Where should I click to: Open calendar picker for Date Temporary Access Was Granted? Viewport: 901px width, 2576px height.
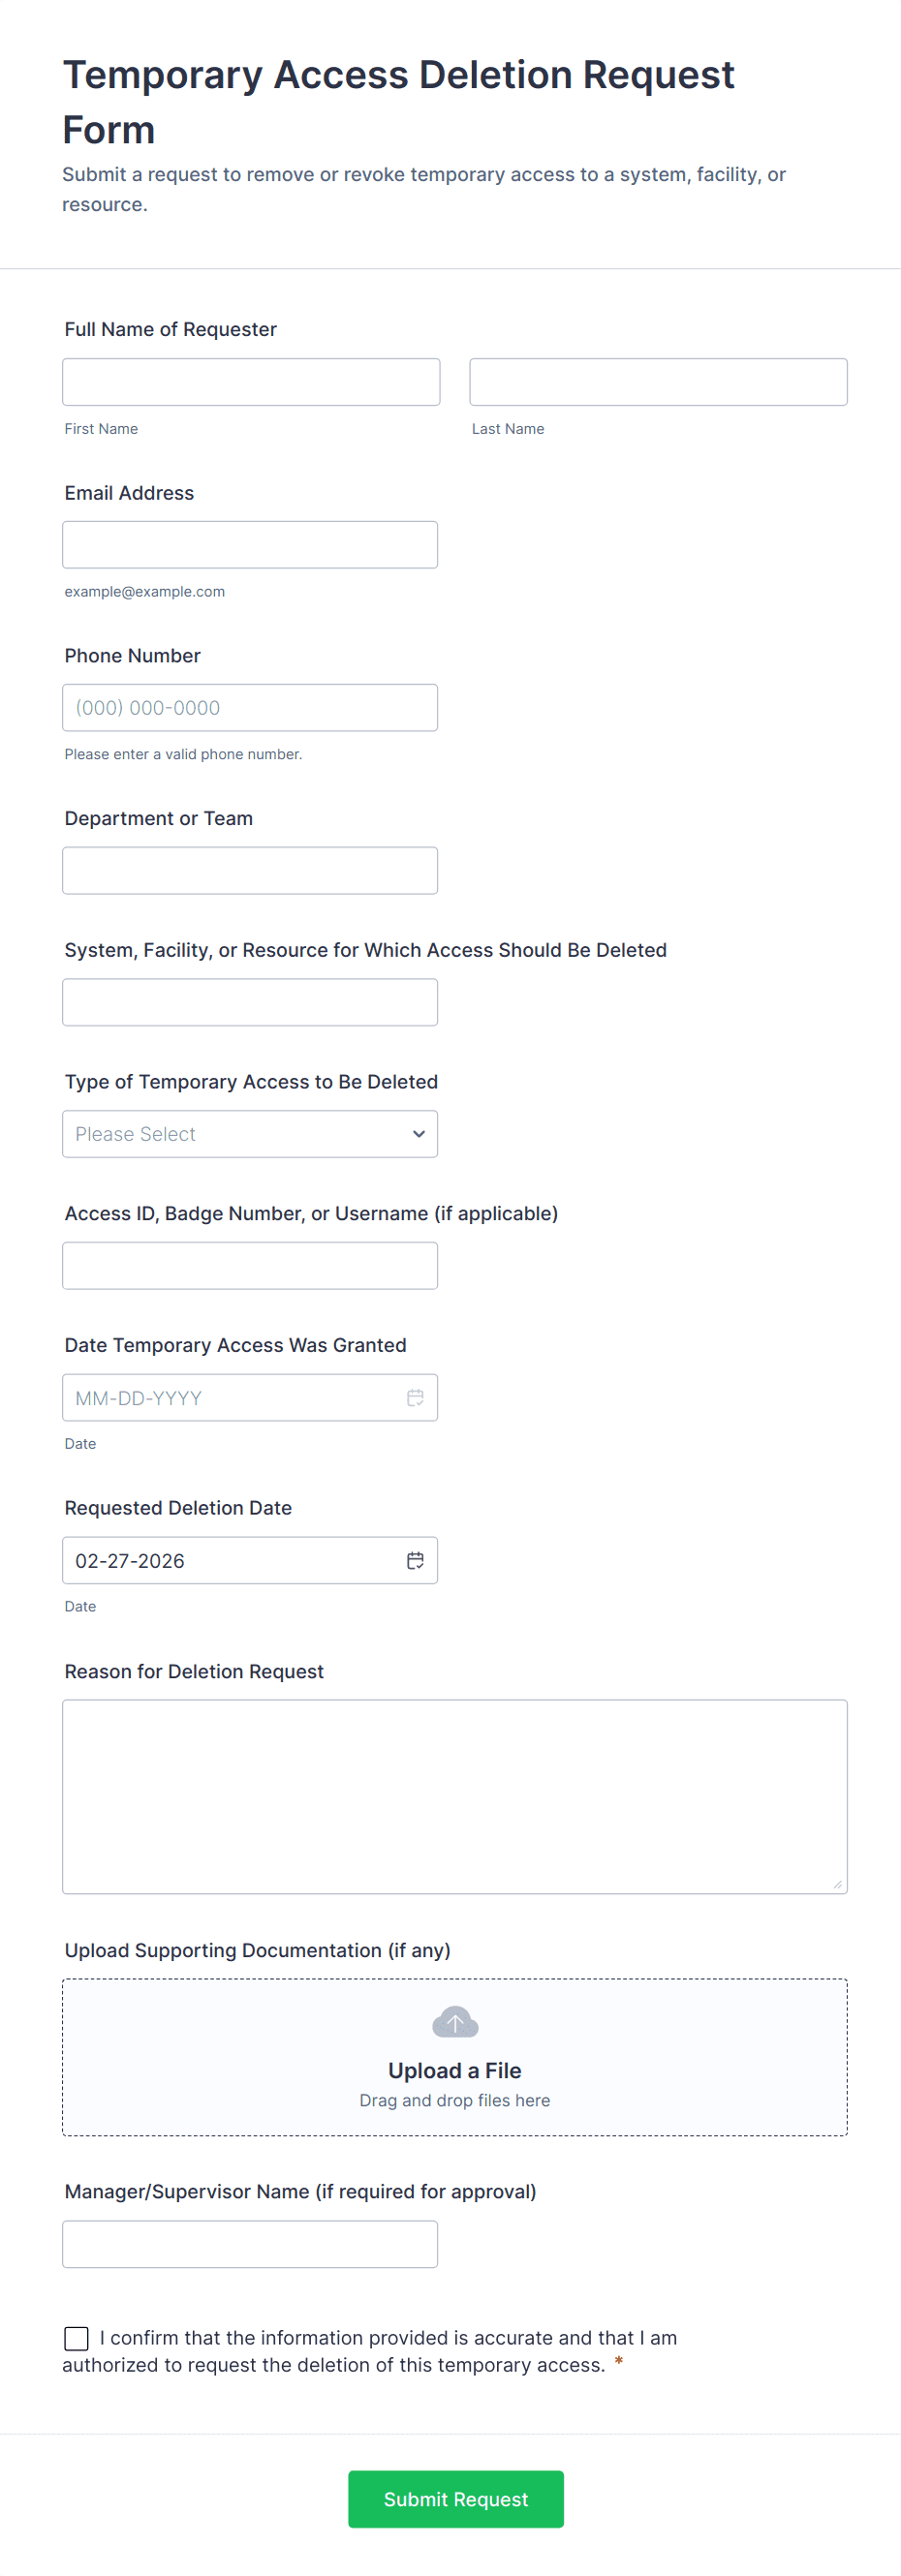tap(416, 1397)
